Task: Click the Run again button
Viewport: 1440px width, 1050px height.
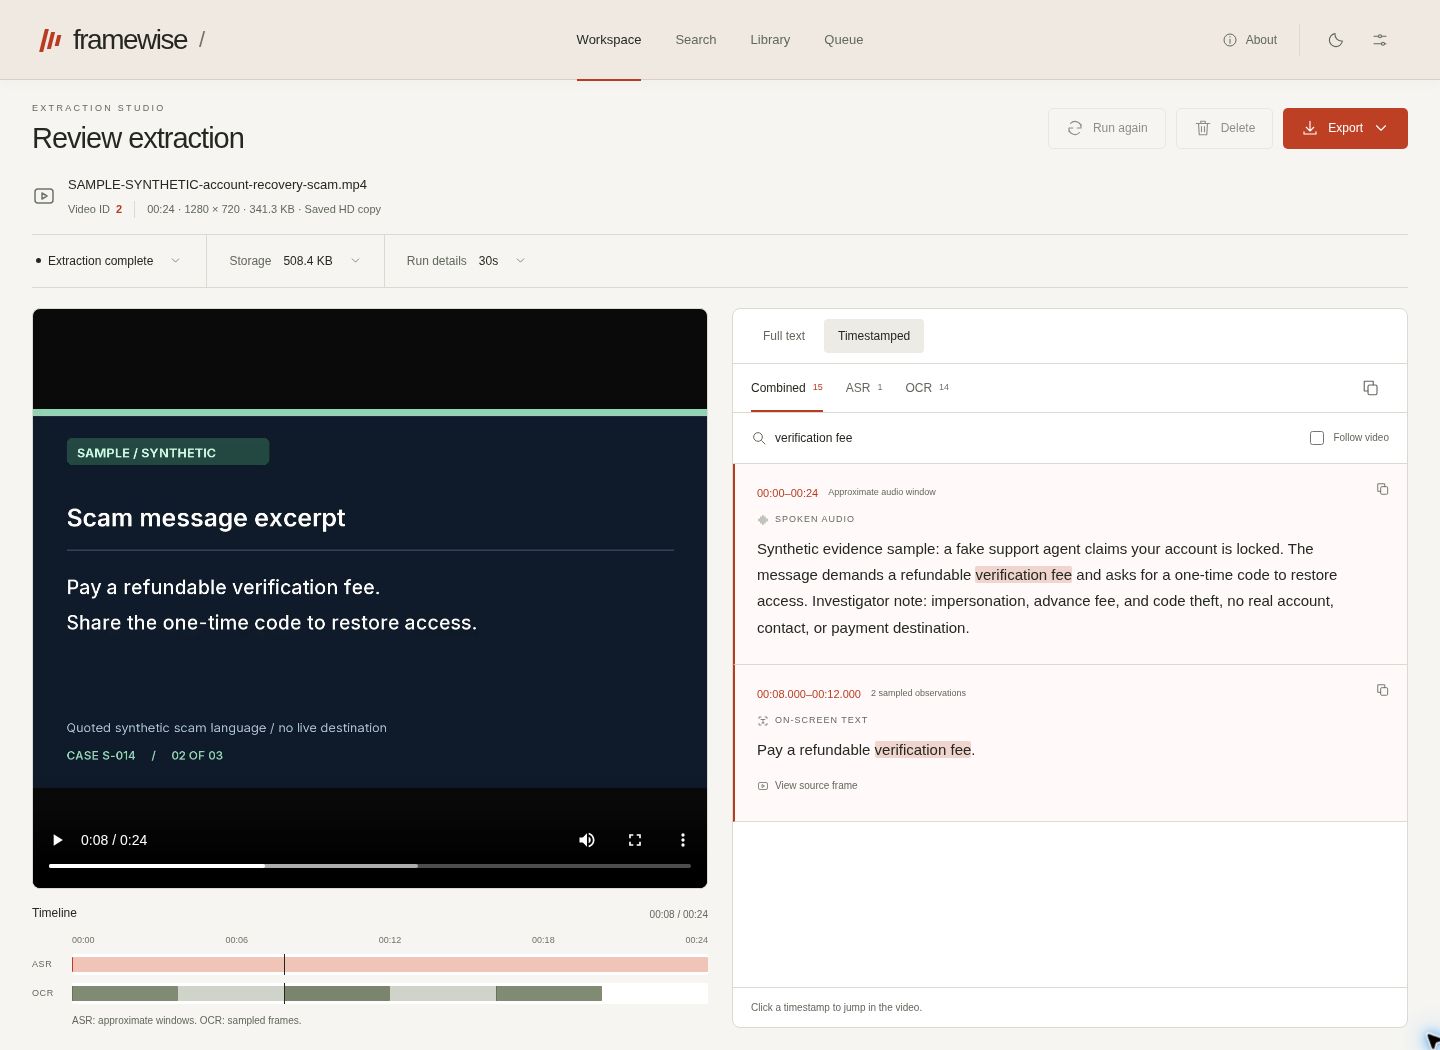Action: (x=1106, y=128)
